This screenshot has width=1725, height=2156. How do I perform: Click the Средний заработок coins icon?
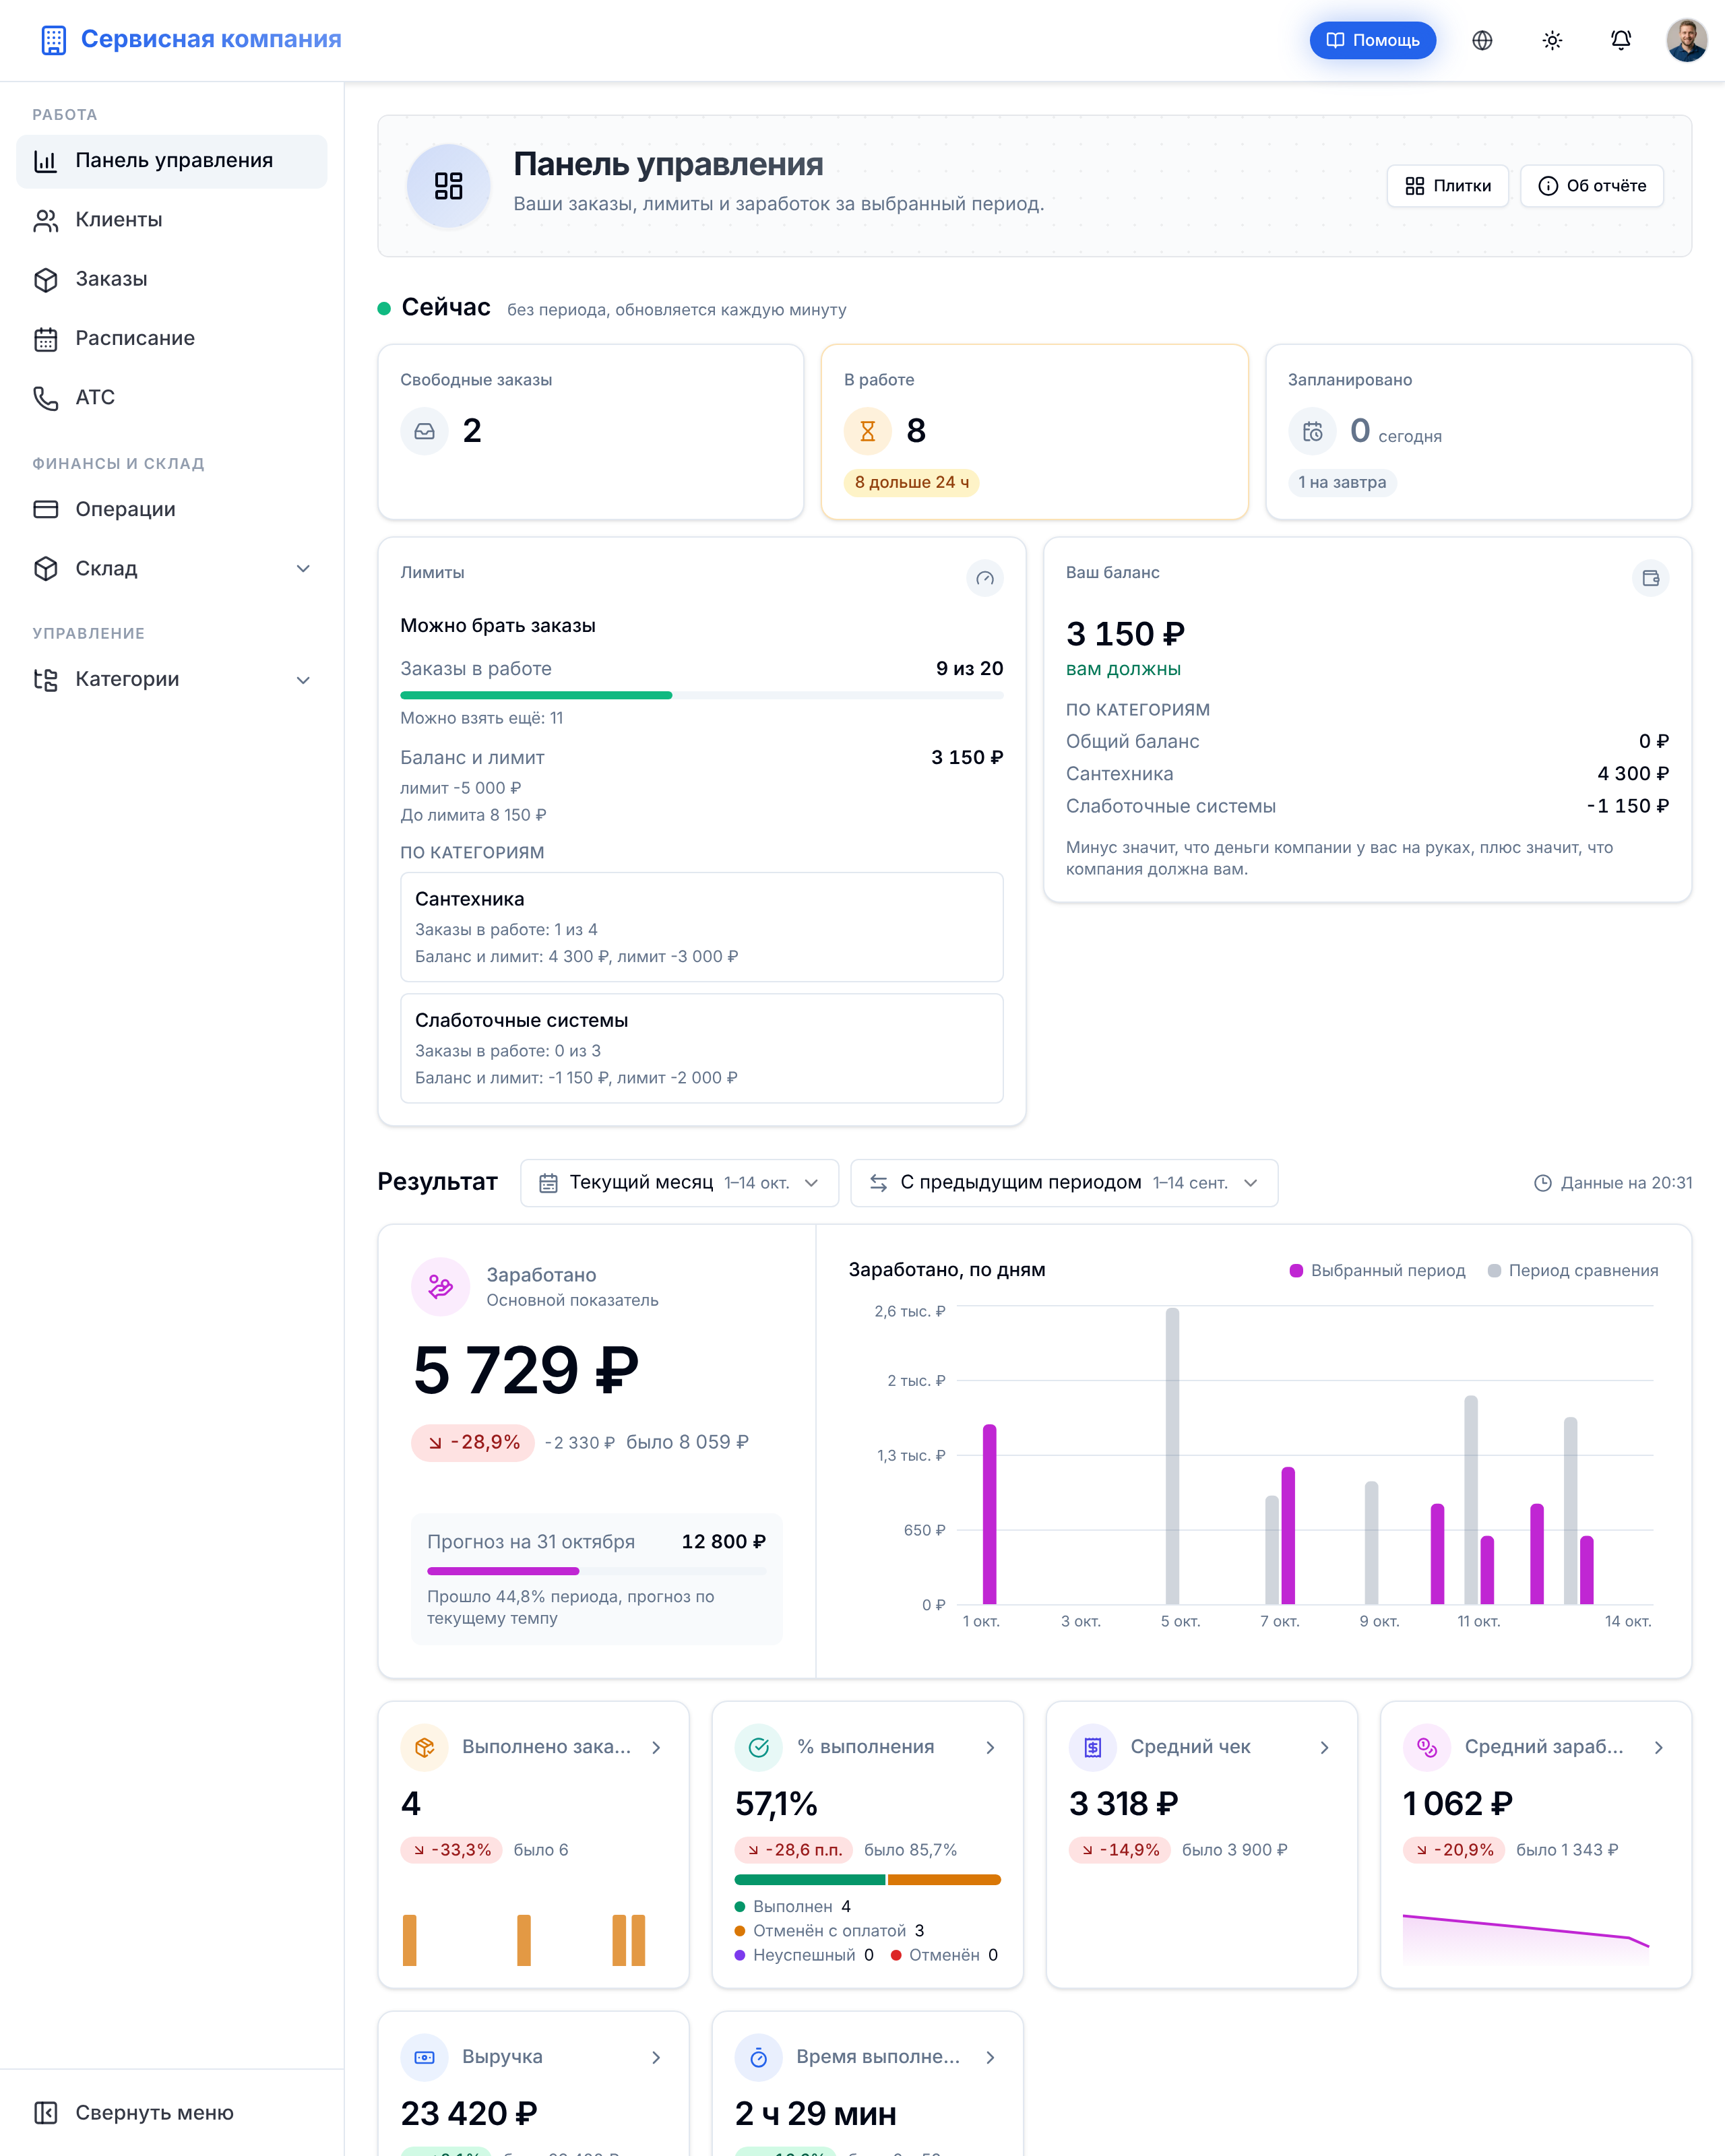(1427, 1747)
